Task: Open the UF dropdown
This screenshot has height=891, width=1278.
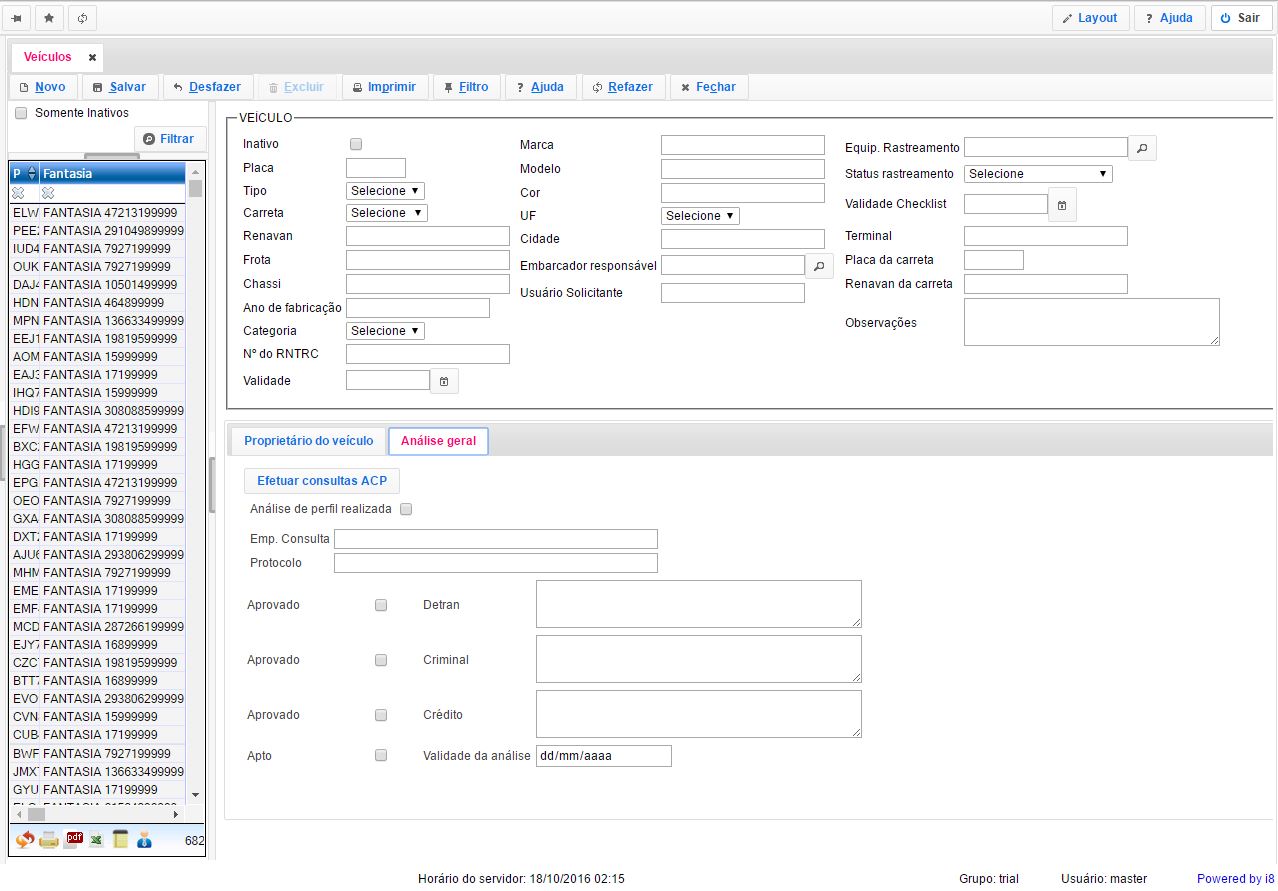Action: pos(700,215)
